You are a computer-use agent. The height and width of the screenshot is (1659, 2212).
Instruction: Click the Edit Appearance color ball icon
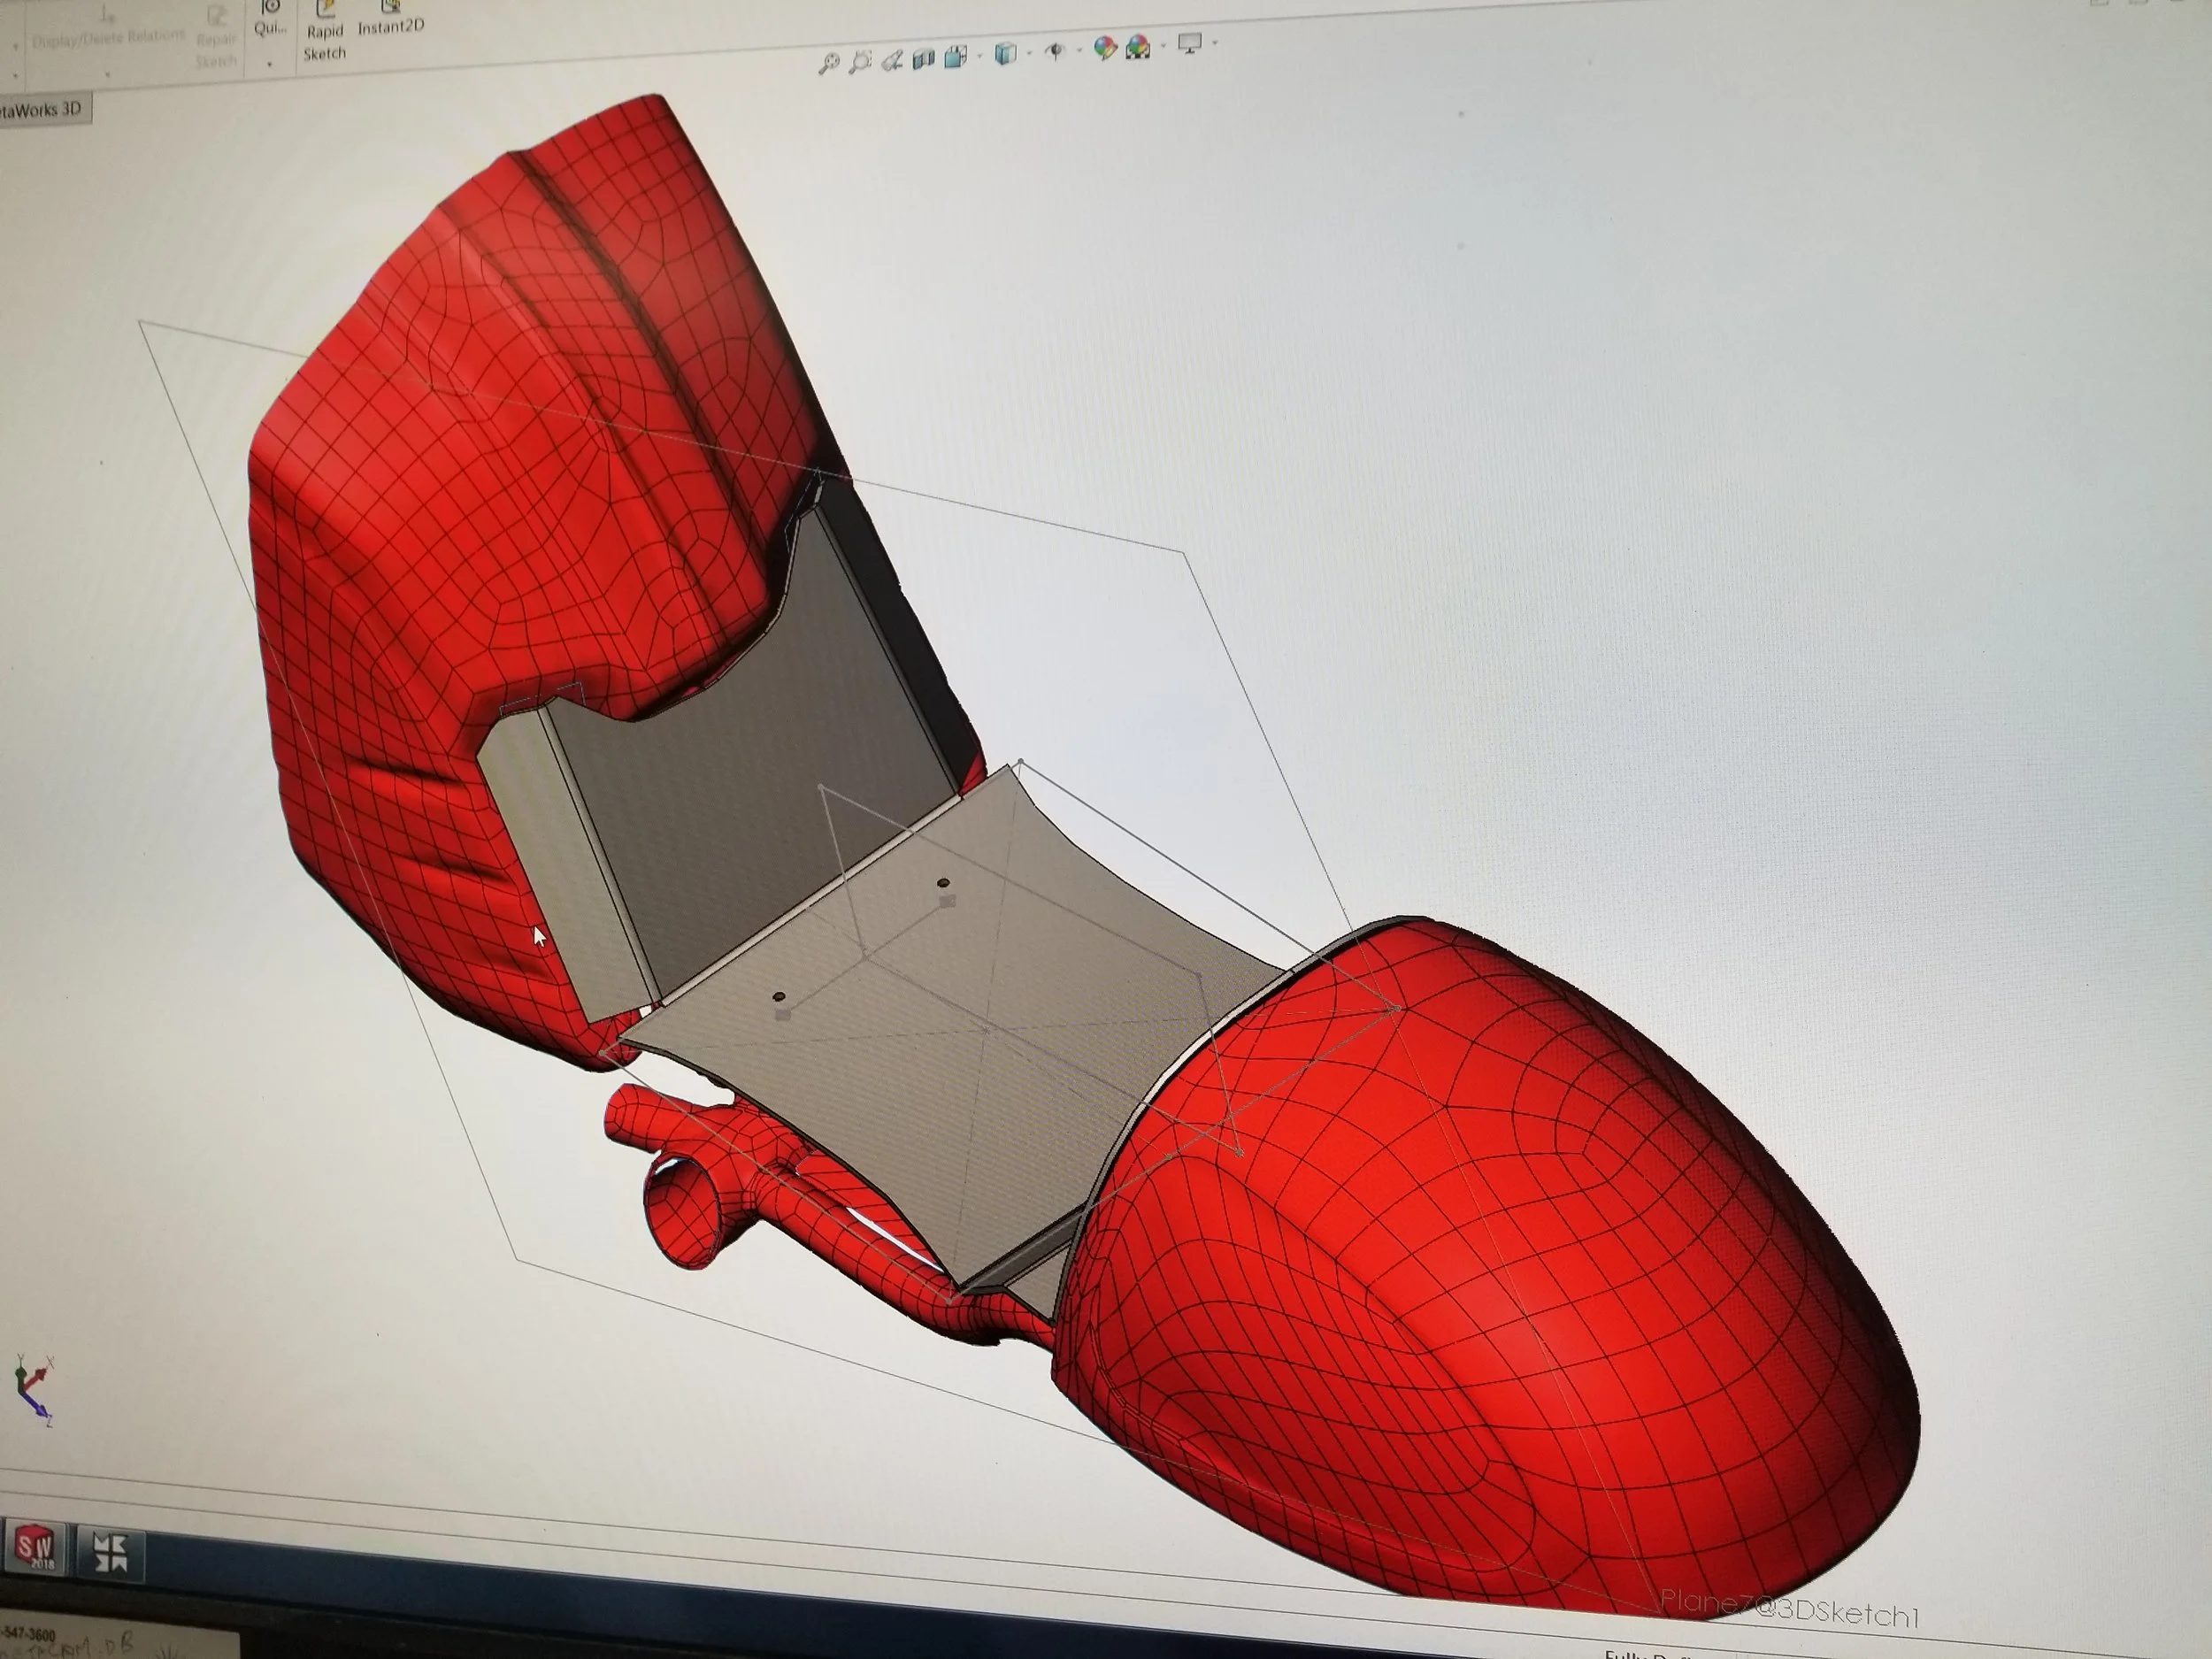click(x=1104, y=48)
